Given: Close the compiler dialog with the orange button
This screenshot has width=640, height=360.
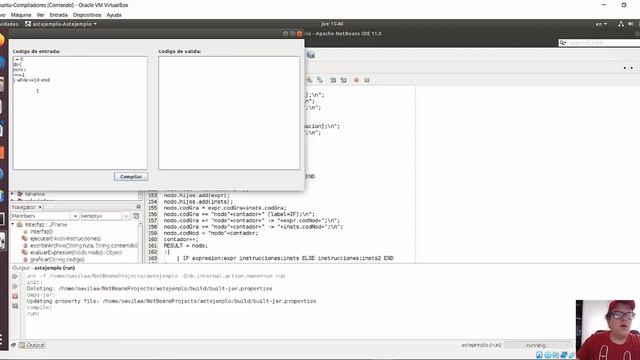Looking at the screenshot, I should coord(300,33).
